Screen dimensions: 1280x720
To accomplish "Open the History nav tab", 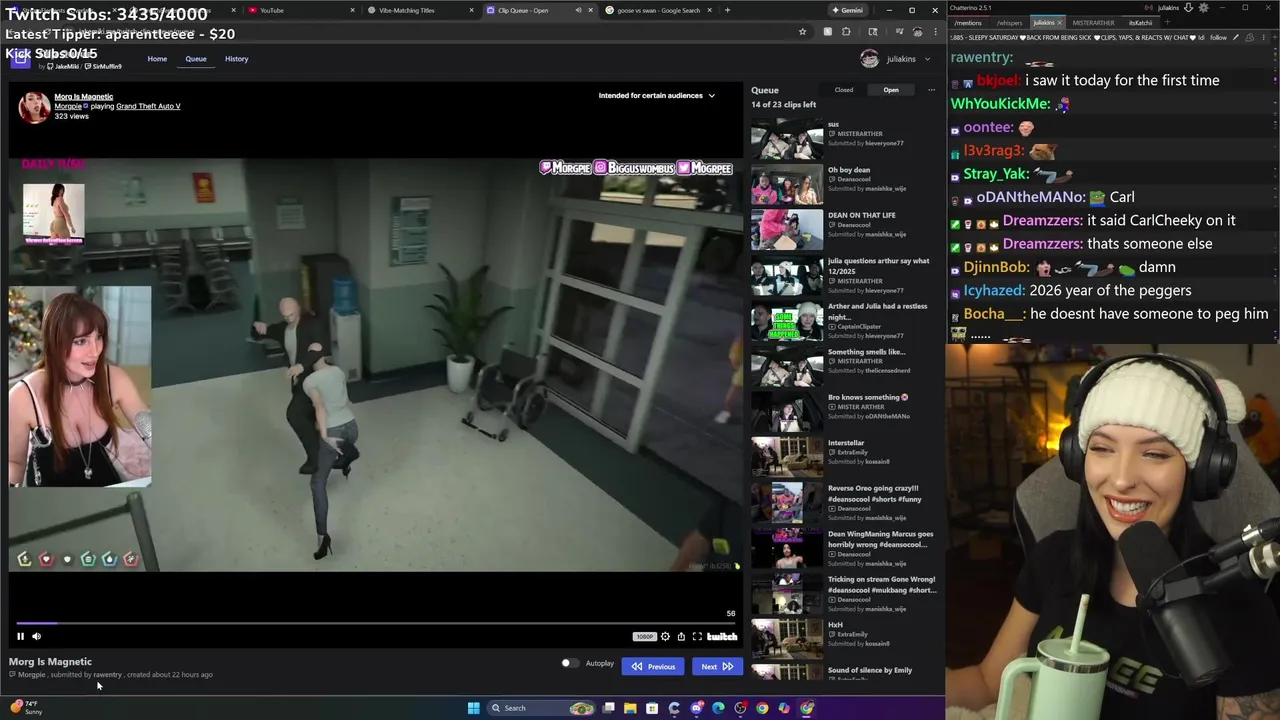I will (236, 59).
